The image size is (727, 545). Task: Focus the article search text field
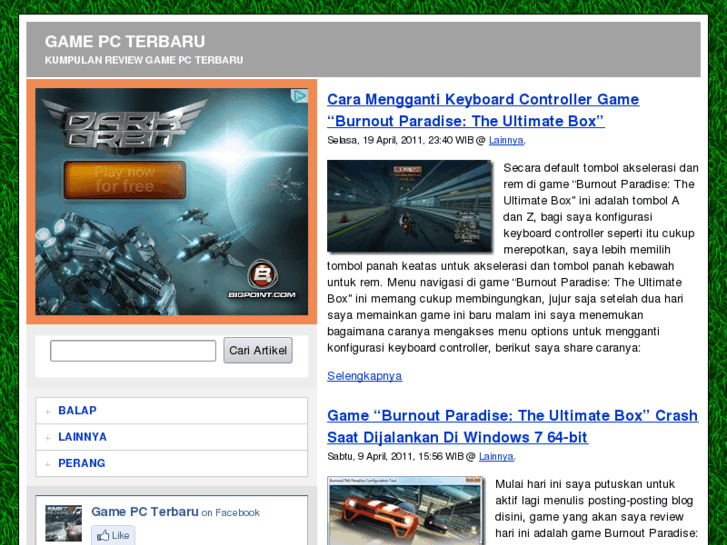(x=133, y=351)
